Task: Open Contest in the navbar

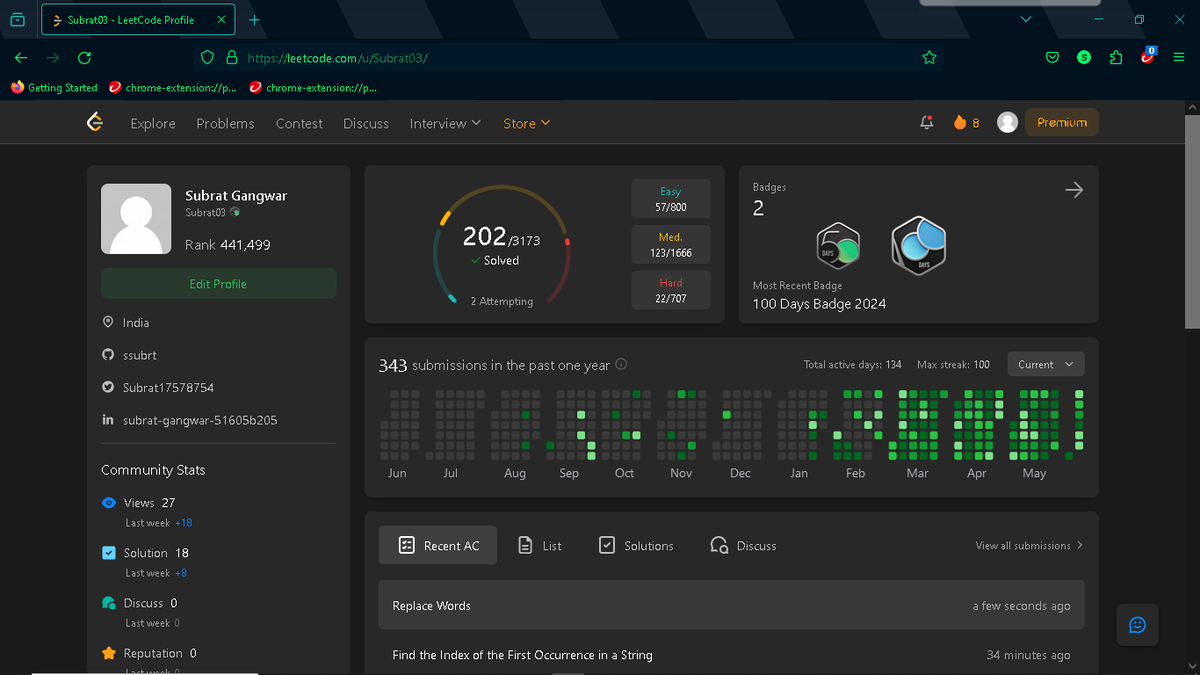Action: tap(299, 123)
